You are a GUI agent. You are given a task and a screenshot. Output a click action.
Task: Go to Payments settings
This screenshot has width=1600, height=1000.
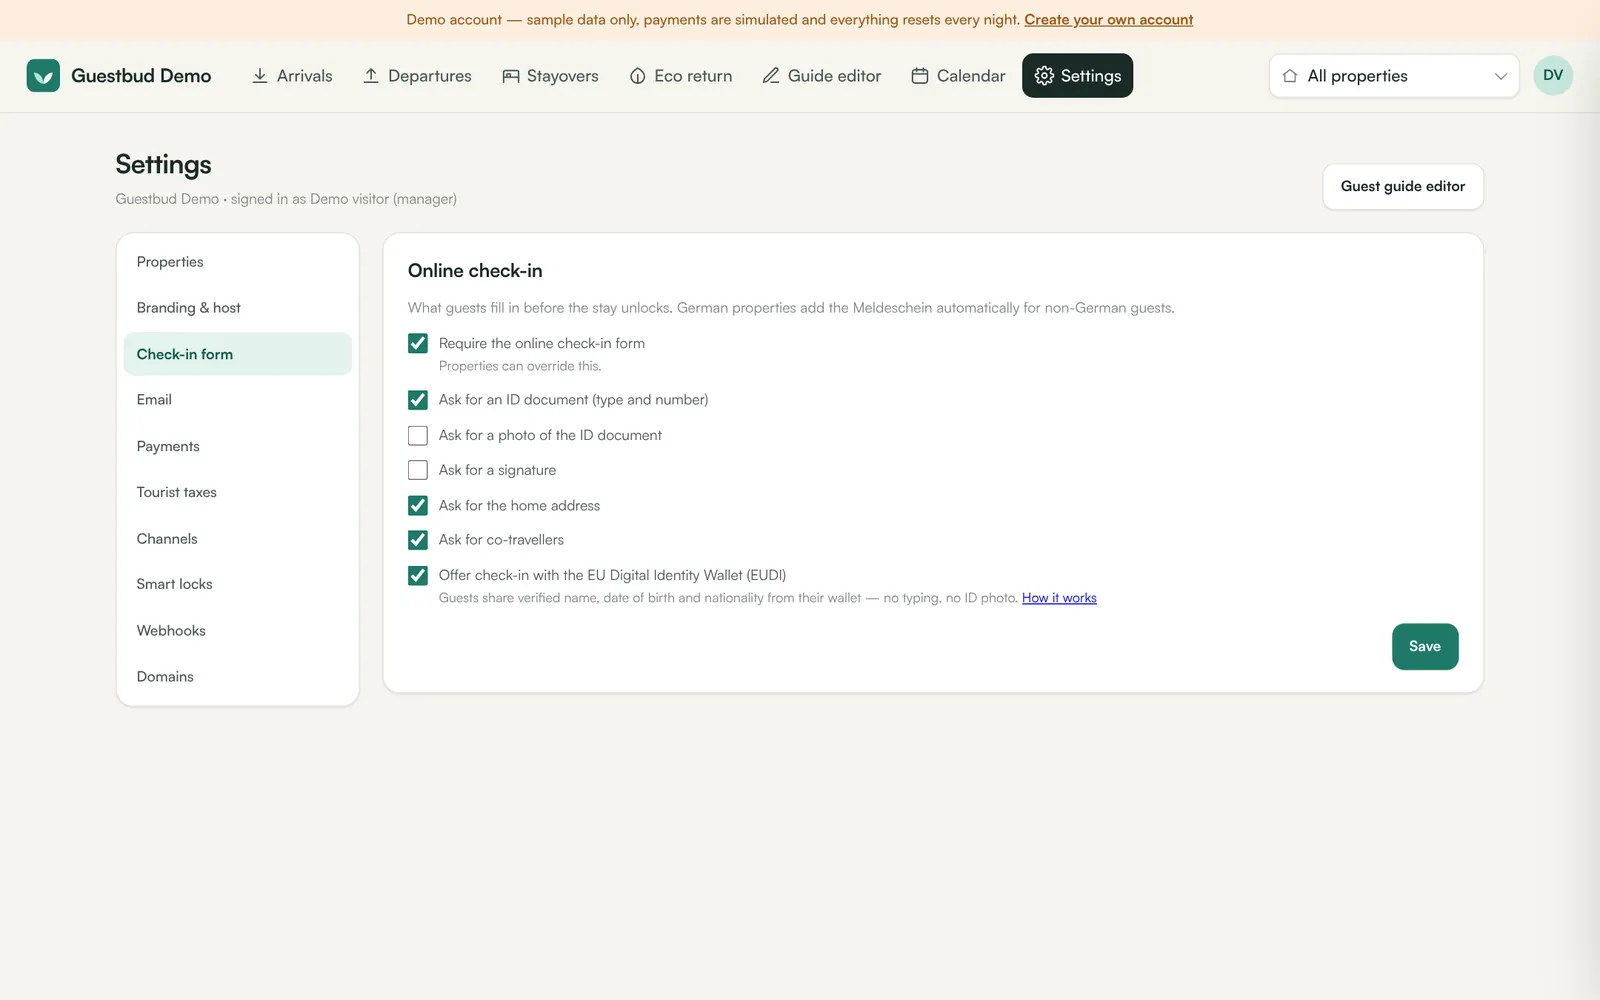click(x=238, y=446)
